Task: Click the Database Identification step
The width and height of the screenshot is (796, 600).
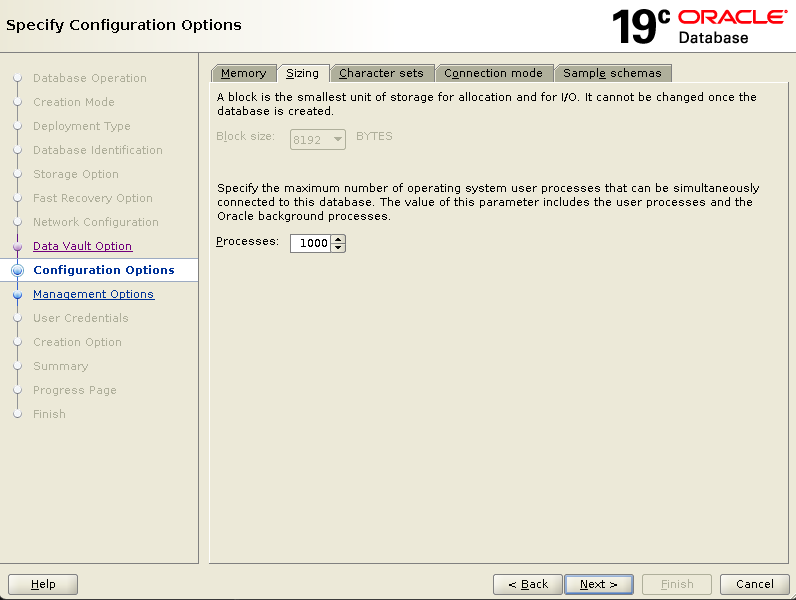Action: point(98,150)
